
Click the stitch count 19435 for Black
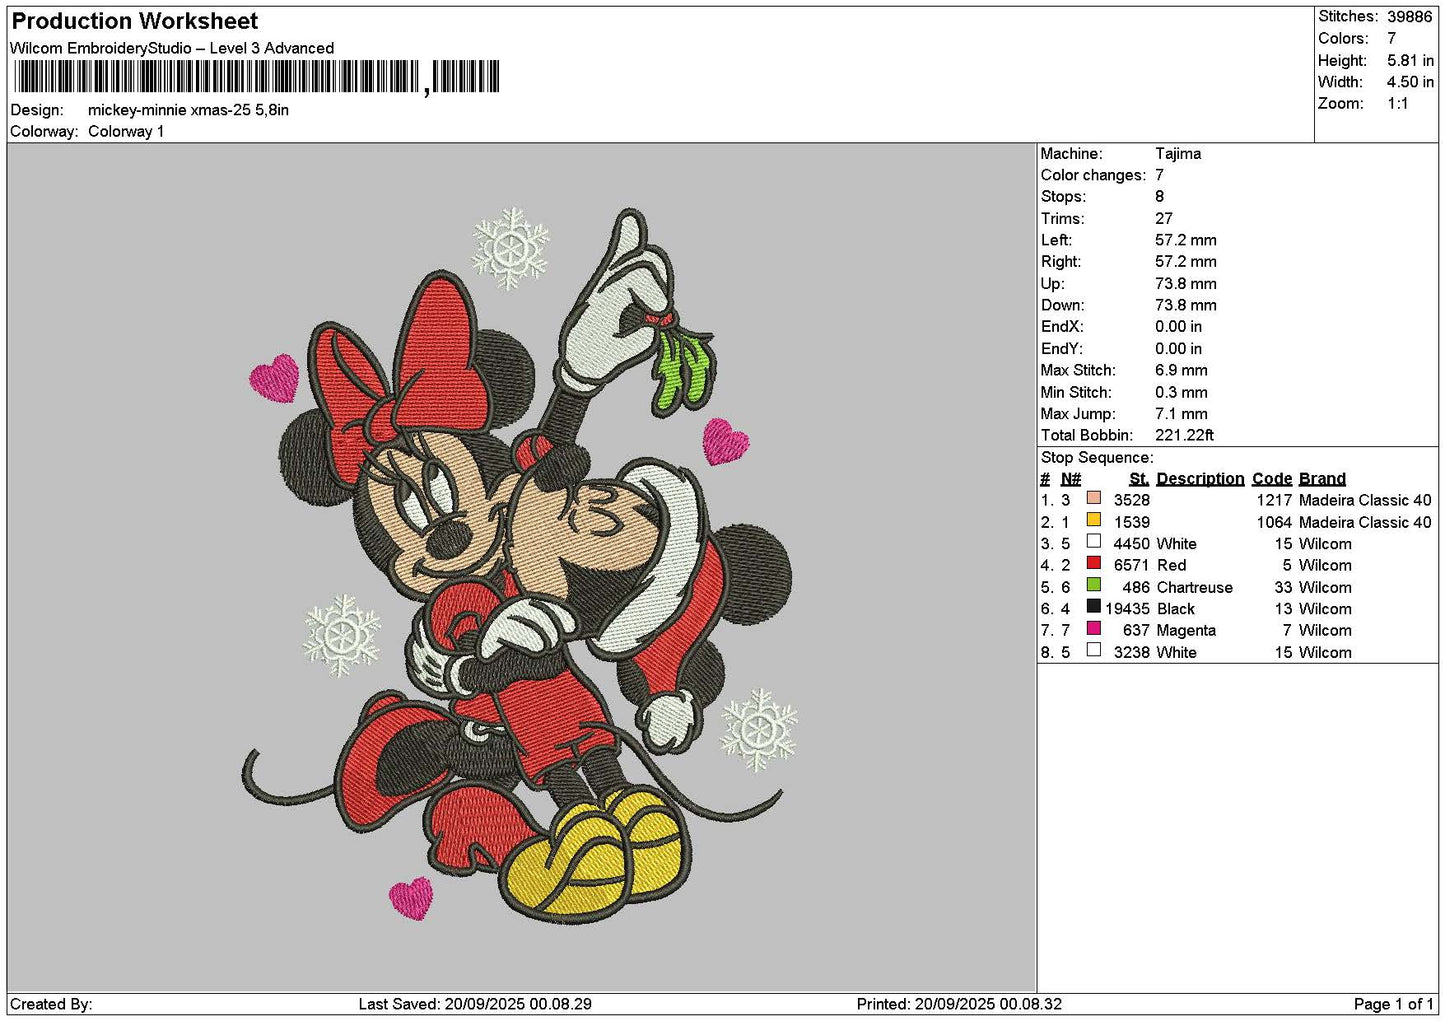pyautogui.click(x=1127, y=609)
